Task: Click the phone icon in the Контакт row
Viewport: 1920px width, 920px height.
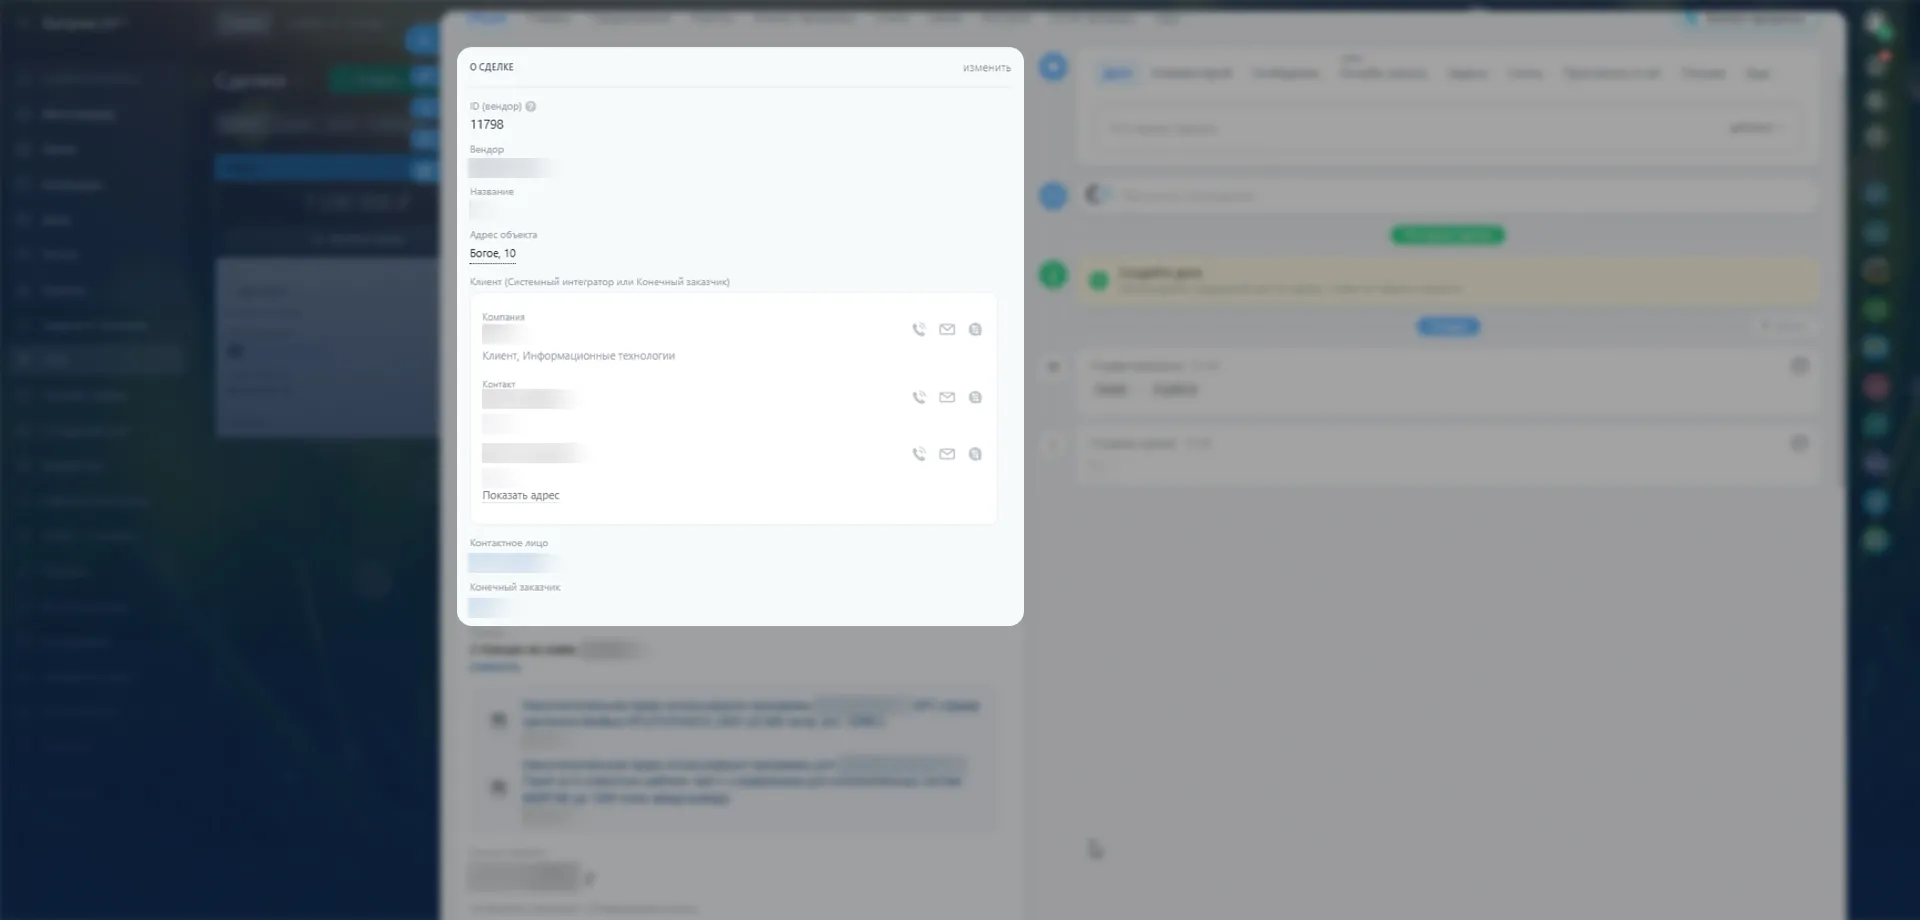Action: click(918, 398)
